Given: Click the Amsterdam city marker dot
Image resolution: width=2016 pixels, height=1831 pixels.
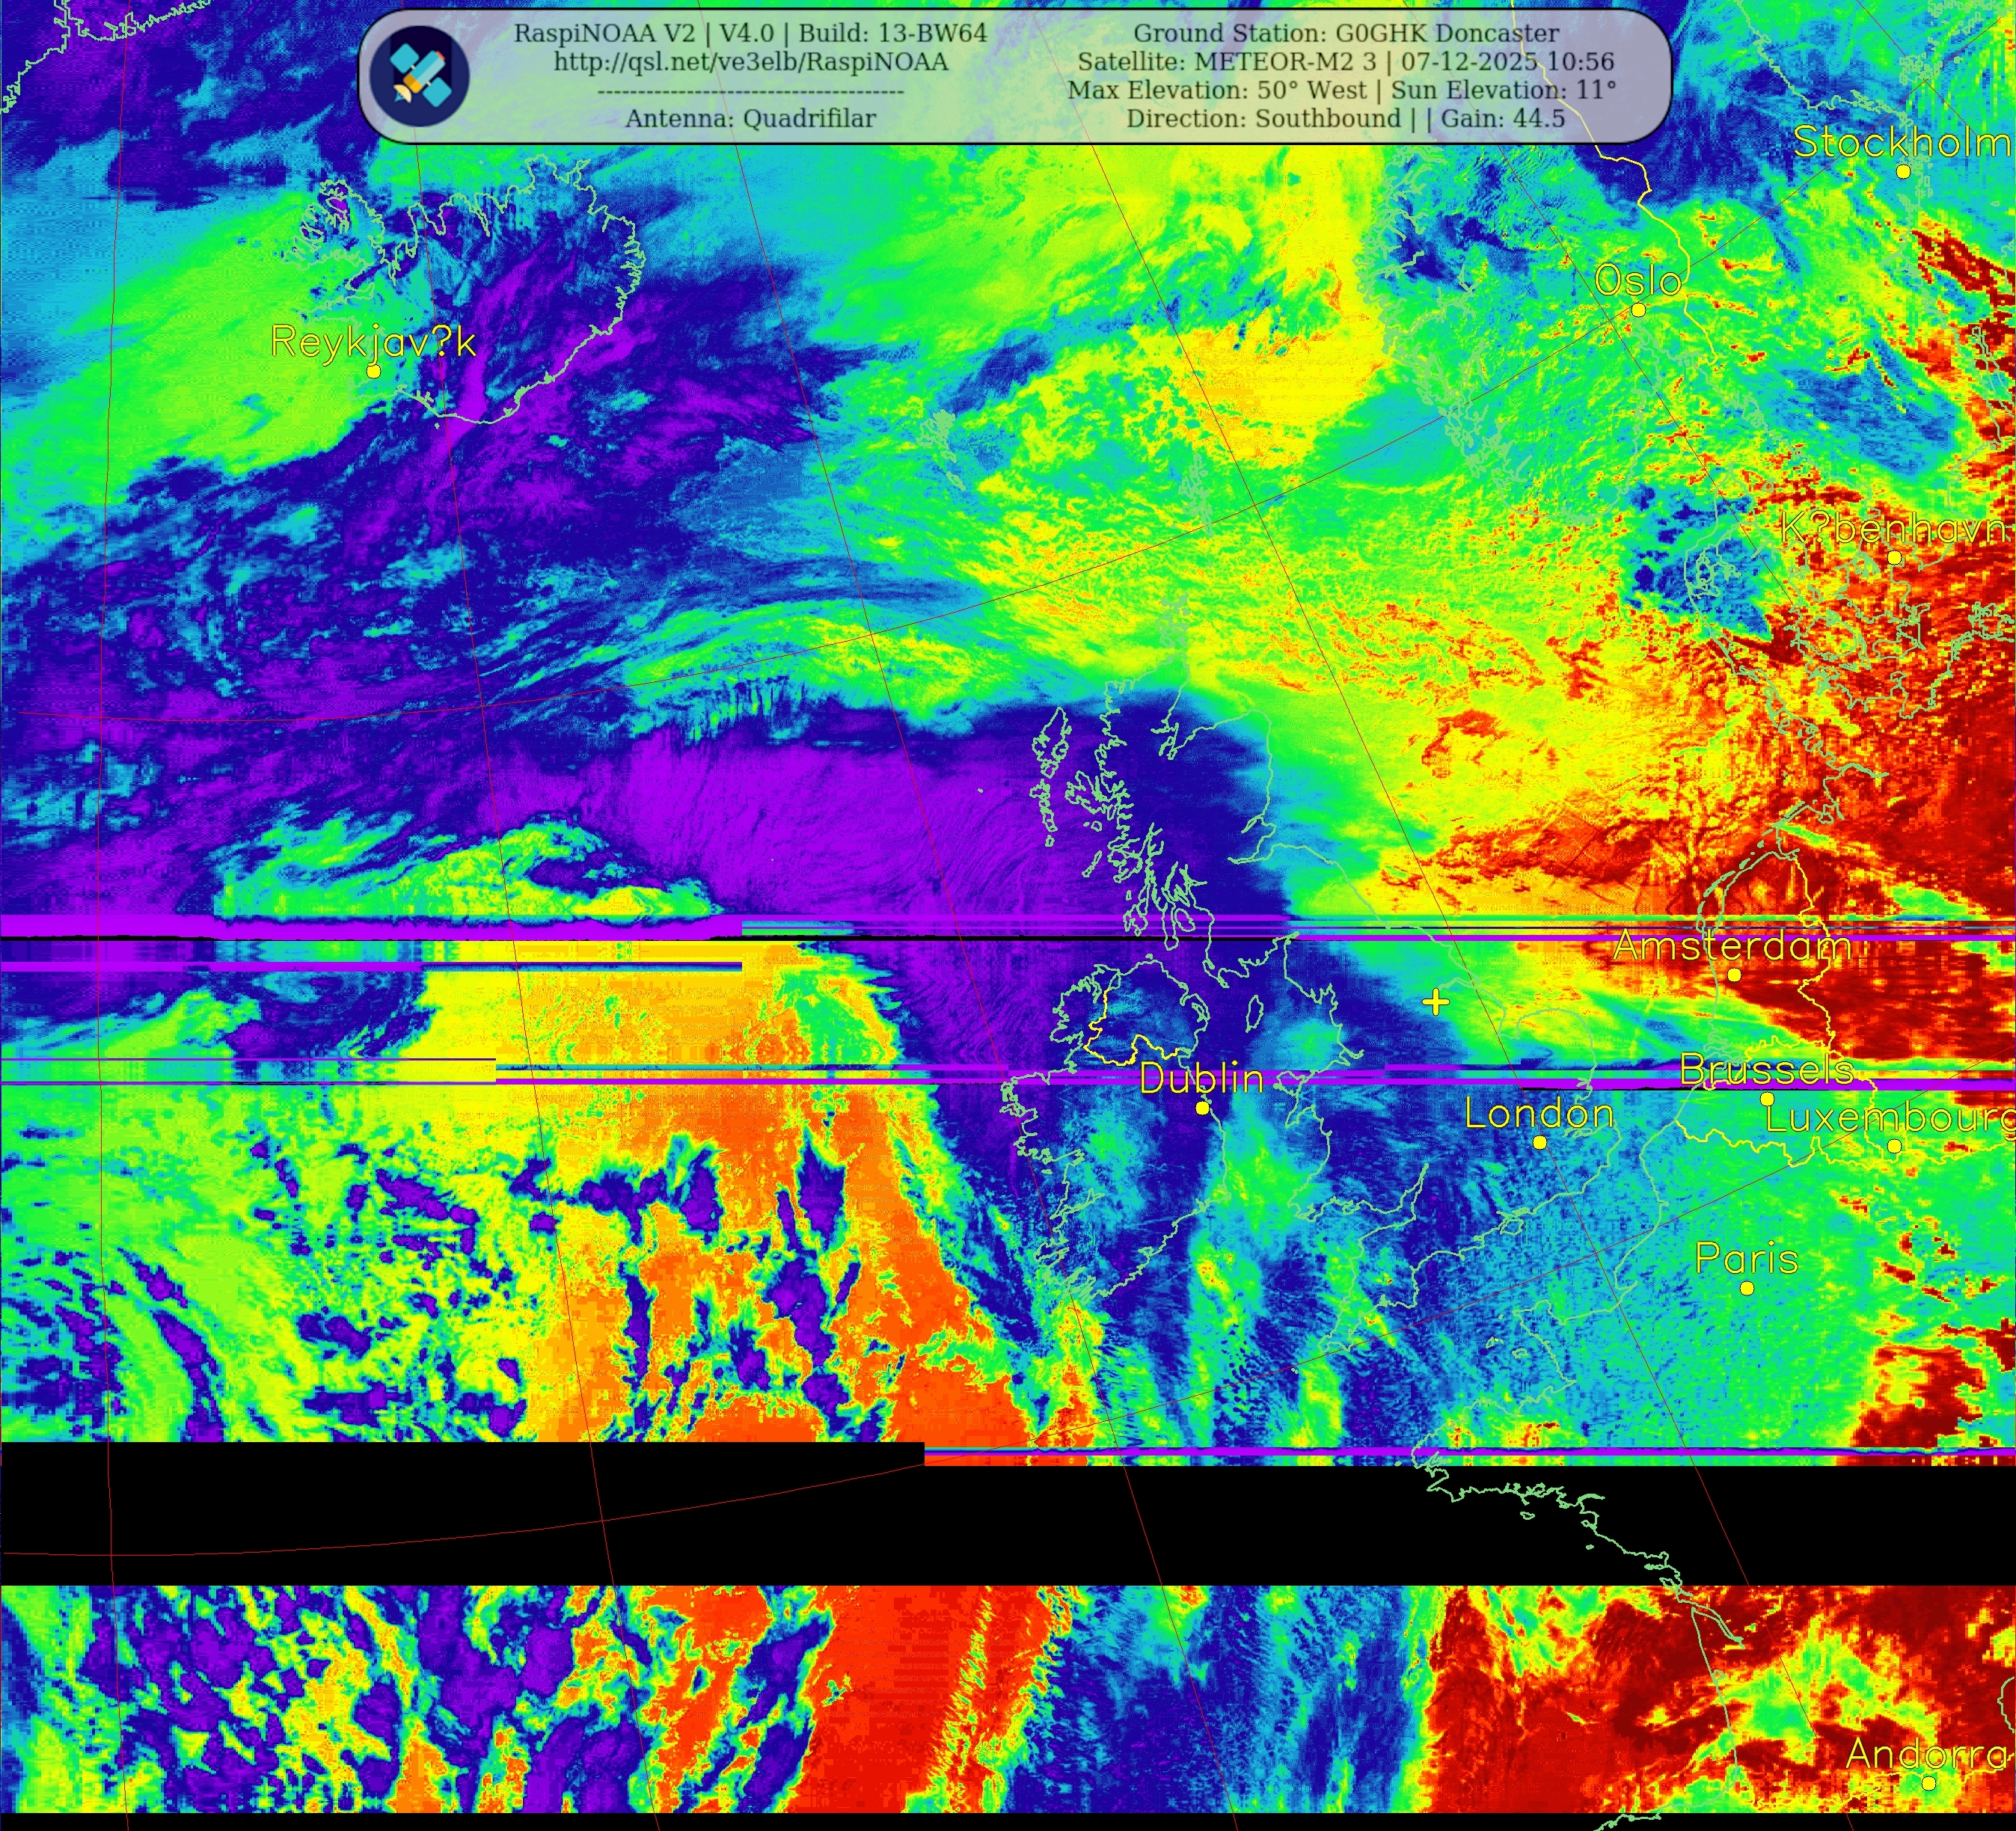Looking at the screenshot, I should pos(1734,974).
